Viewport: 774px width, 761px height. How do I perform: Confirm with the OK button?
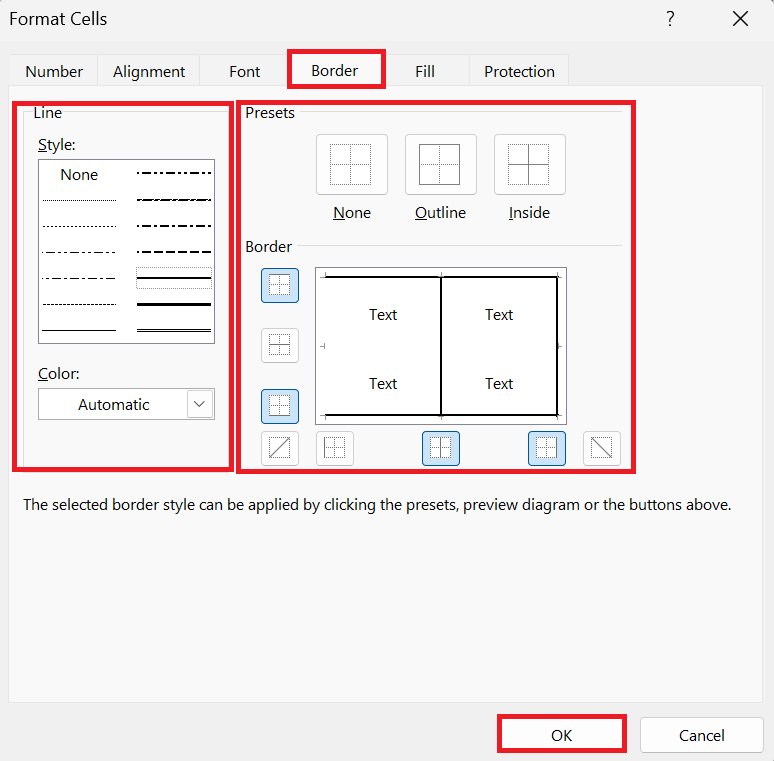(x=562, y=735)
